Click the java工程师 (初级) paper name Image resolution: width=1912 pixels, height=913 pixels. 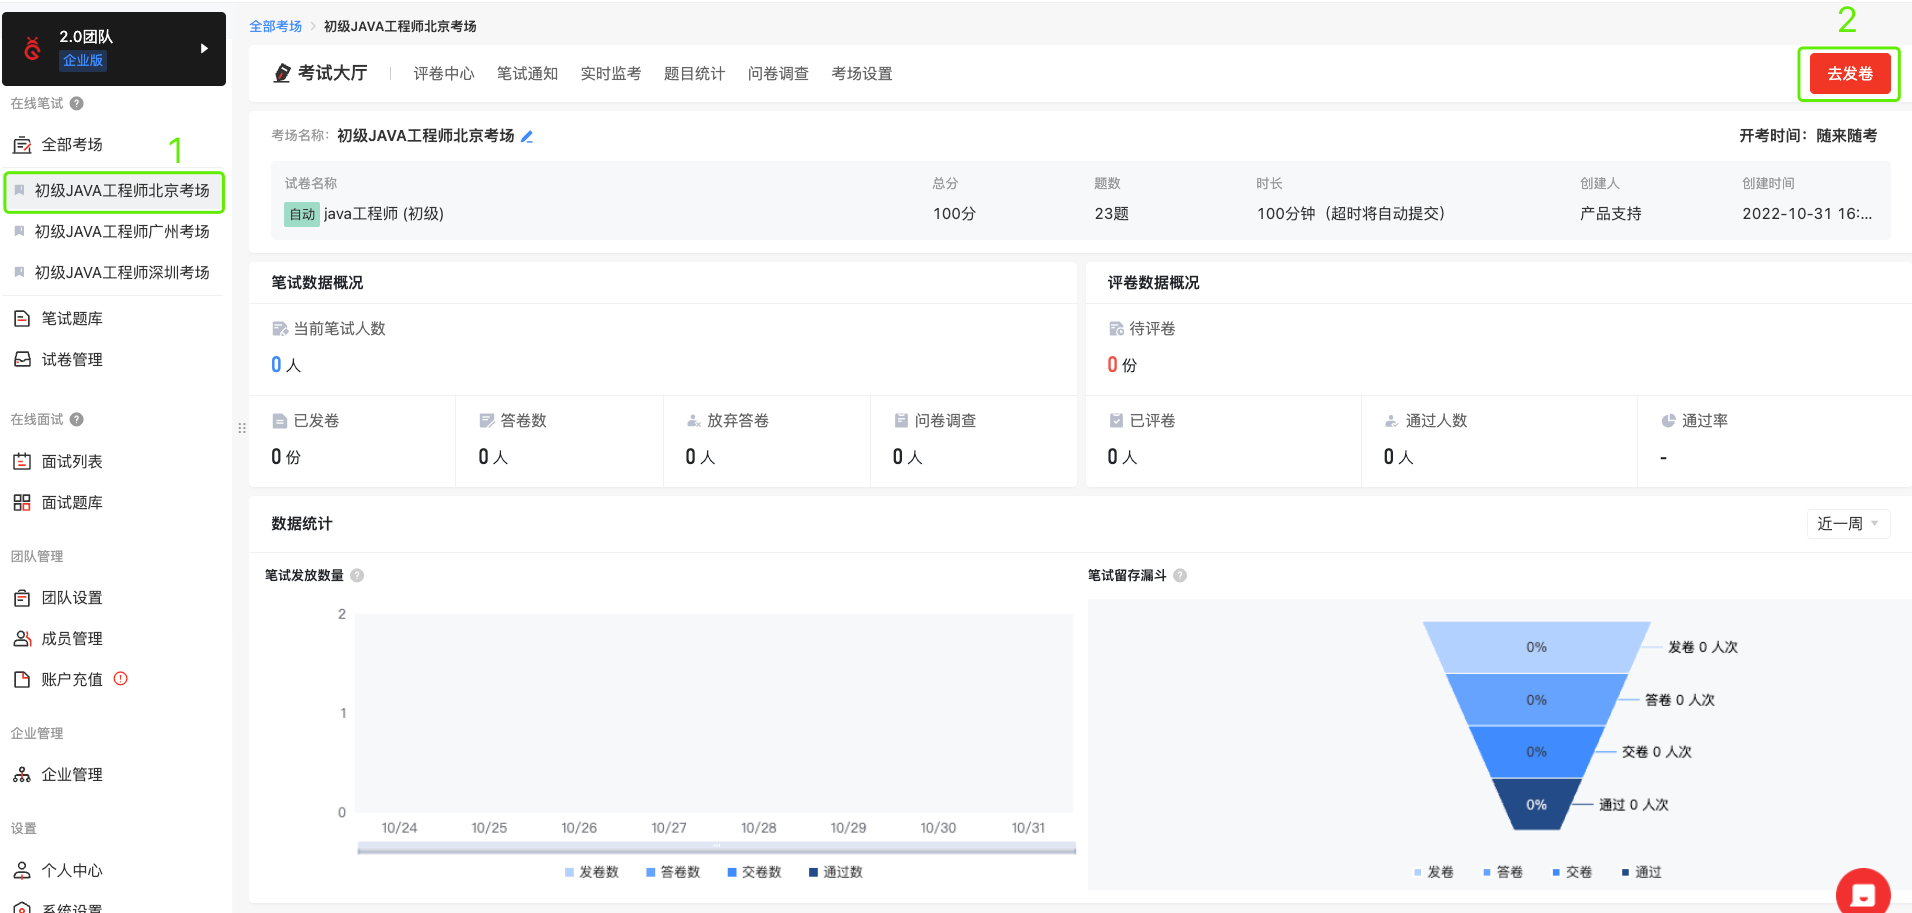coord(384,214)
